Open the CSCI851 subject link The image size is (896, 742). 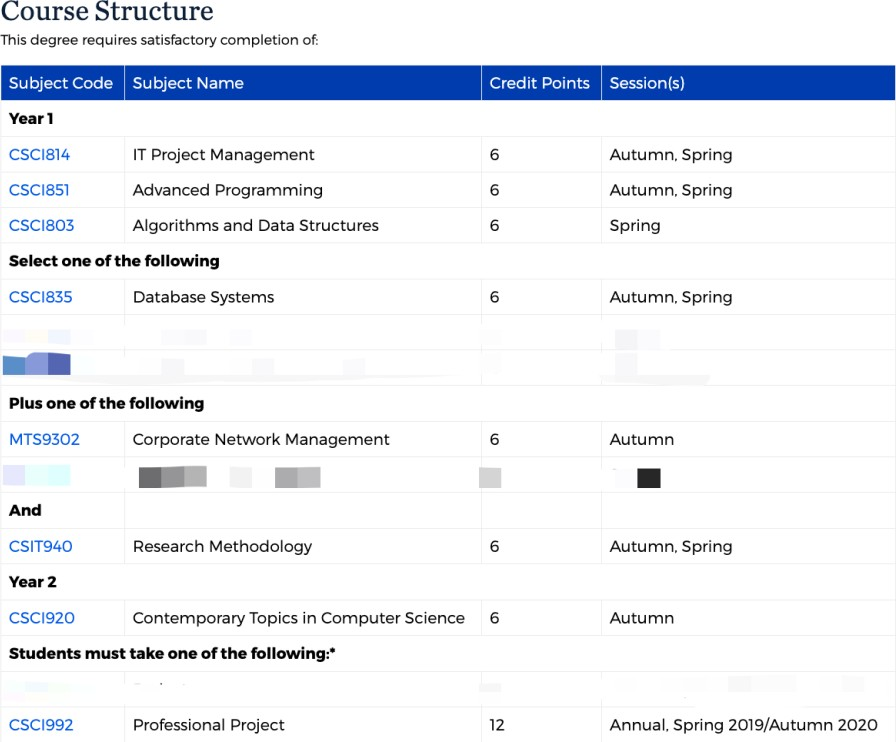pos(39,190)
